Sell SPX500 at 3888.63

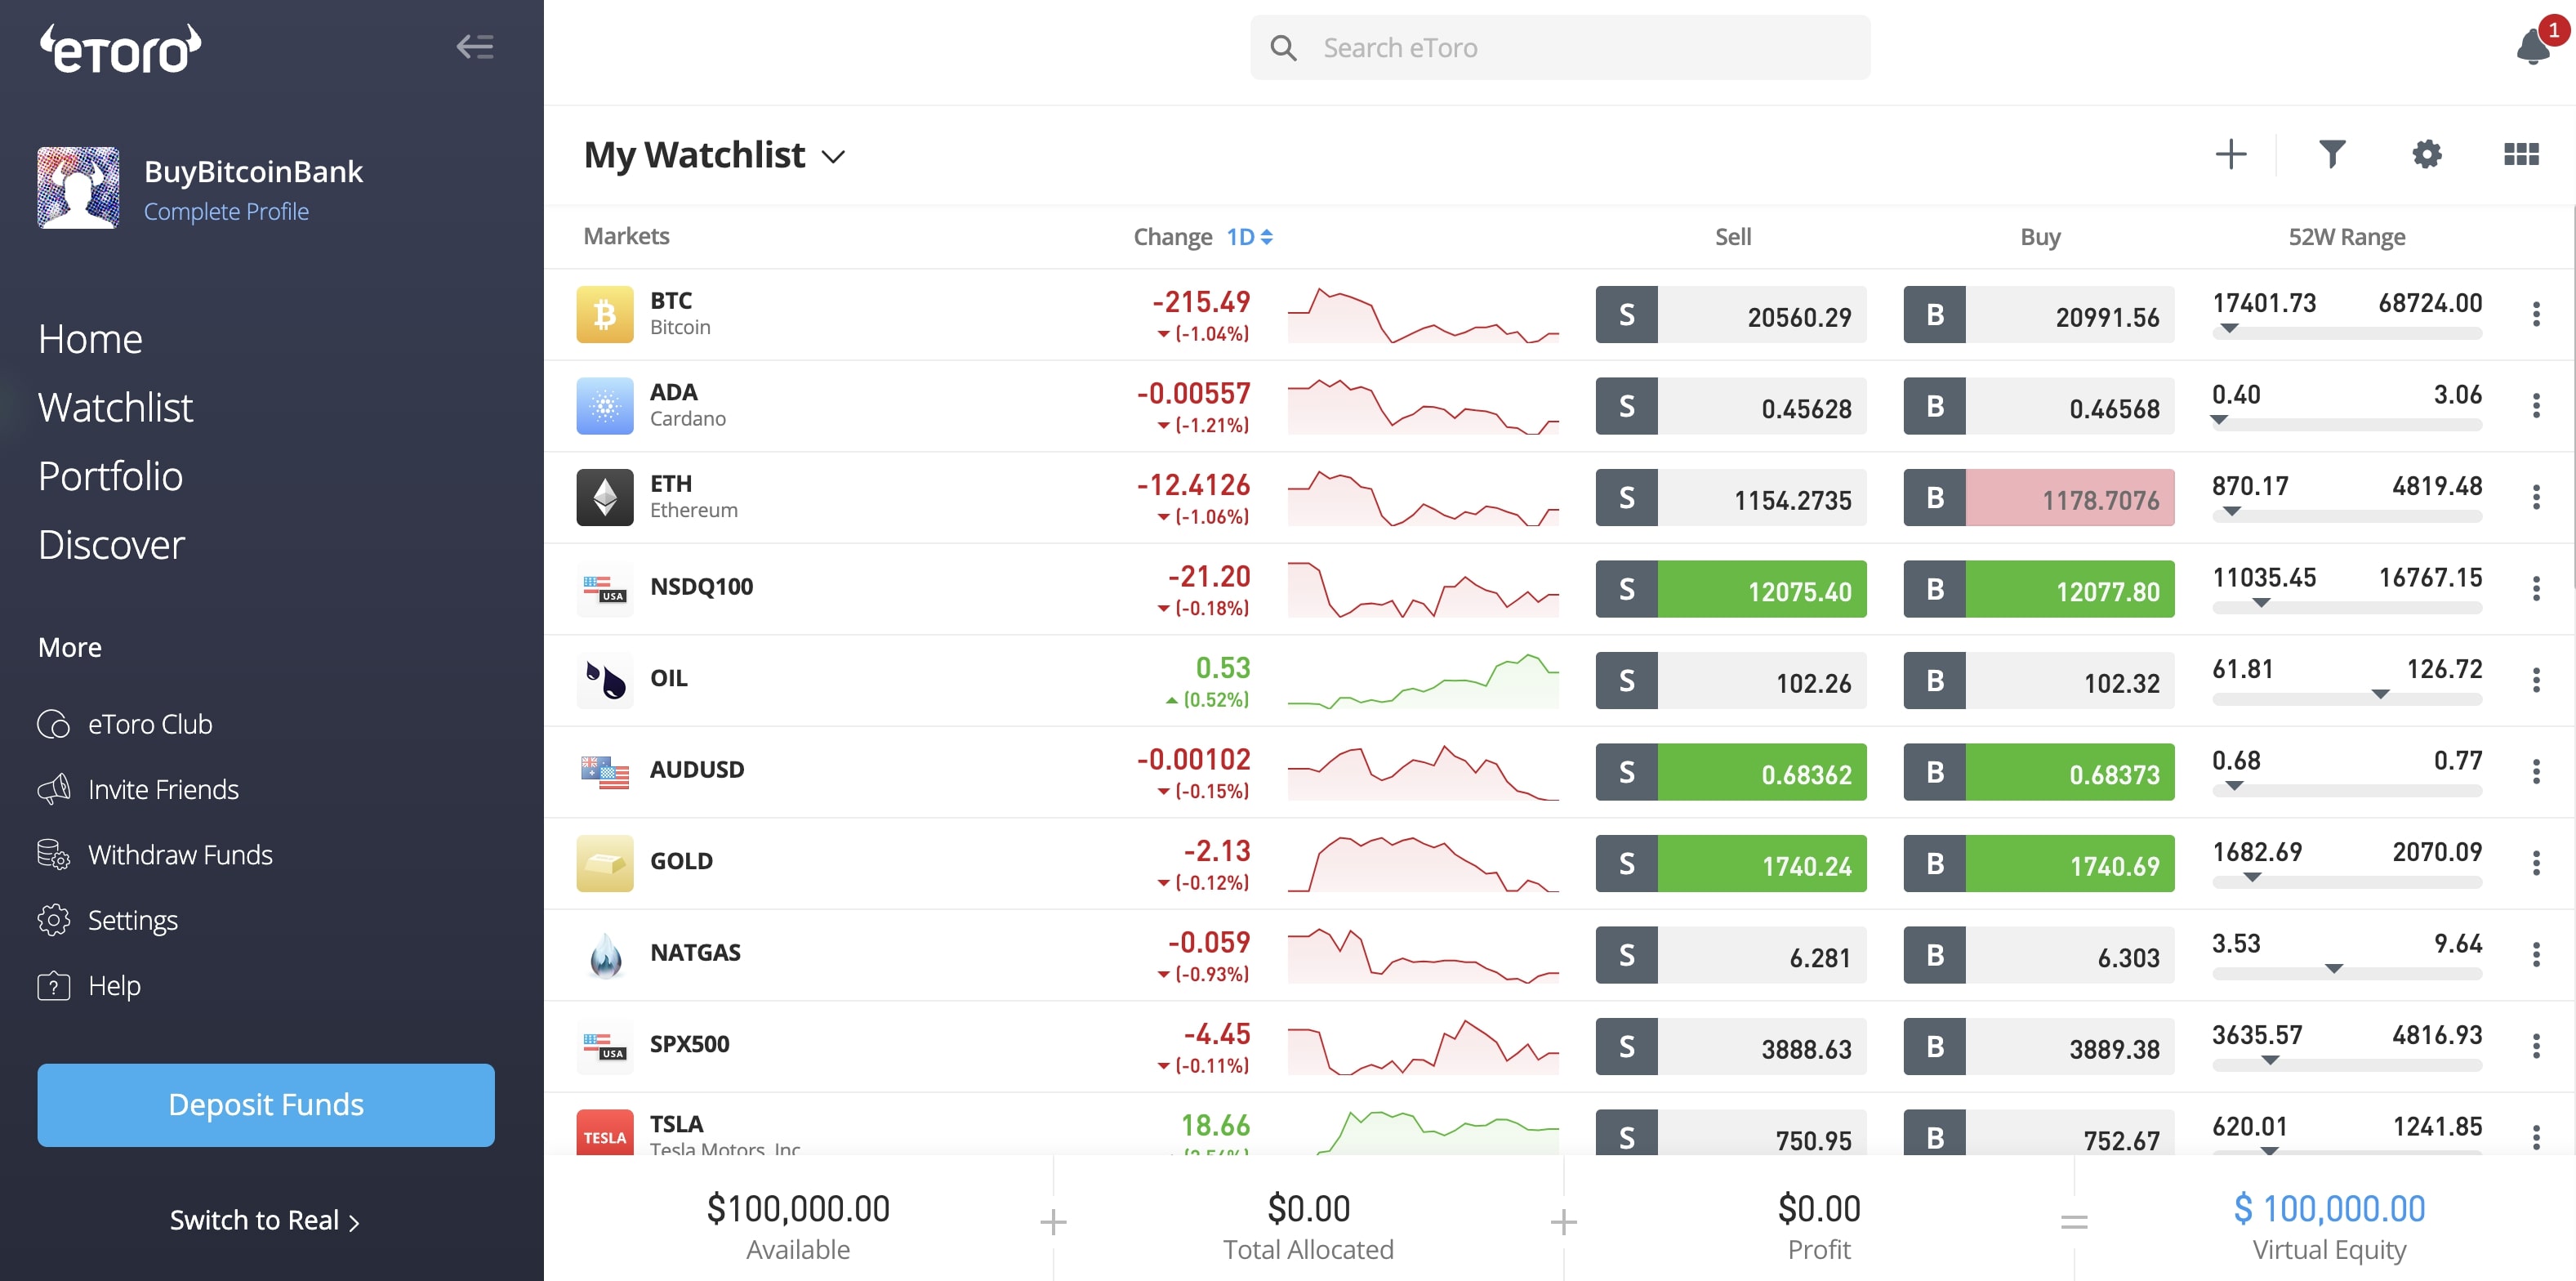point(1731,1046)
